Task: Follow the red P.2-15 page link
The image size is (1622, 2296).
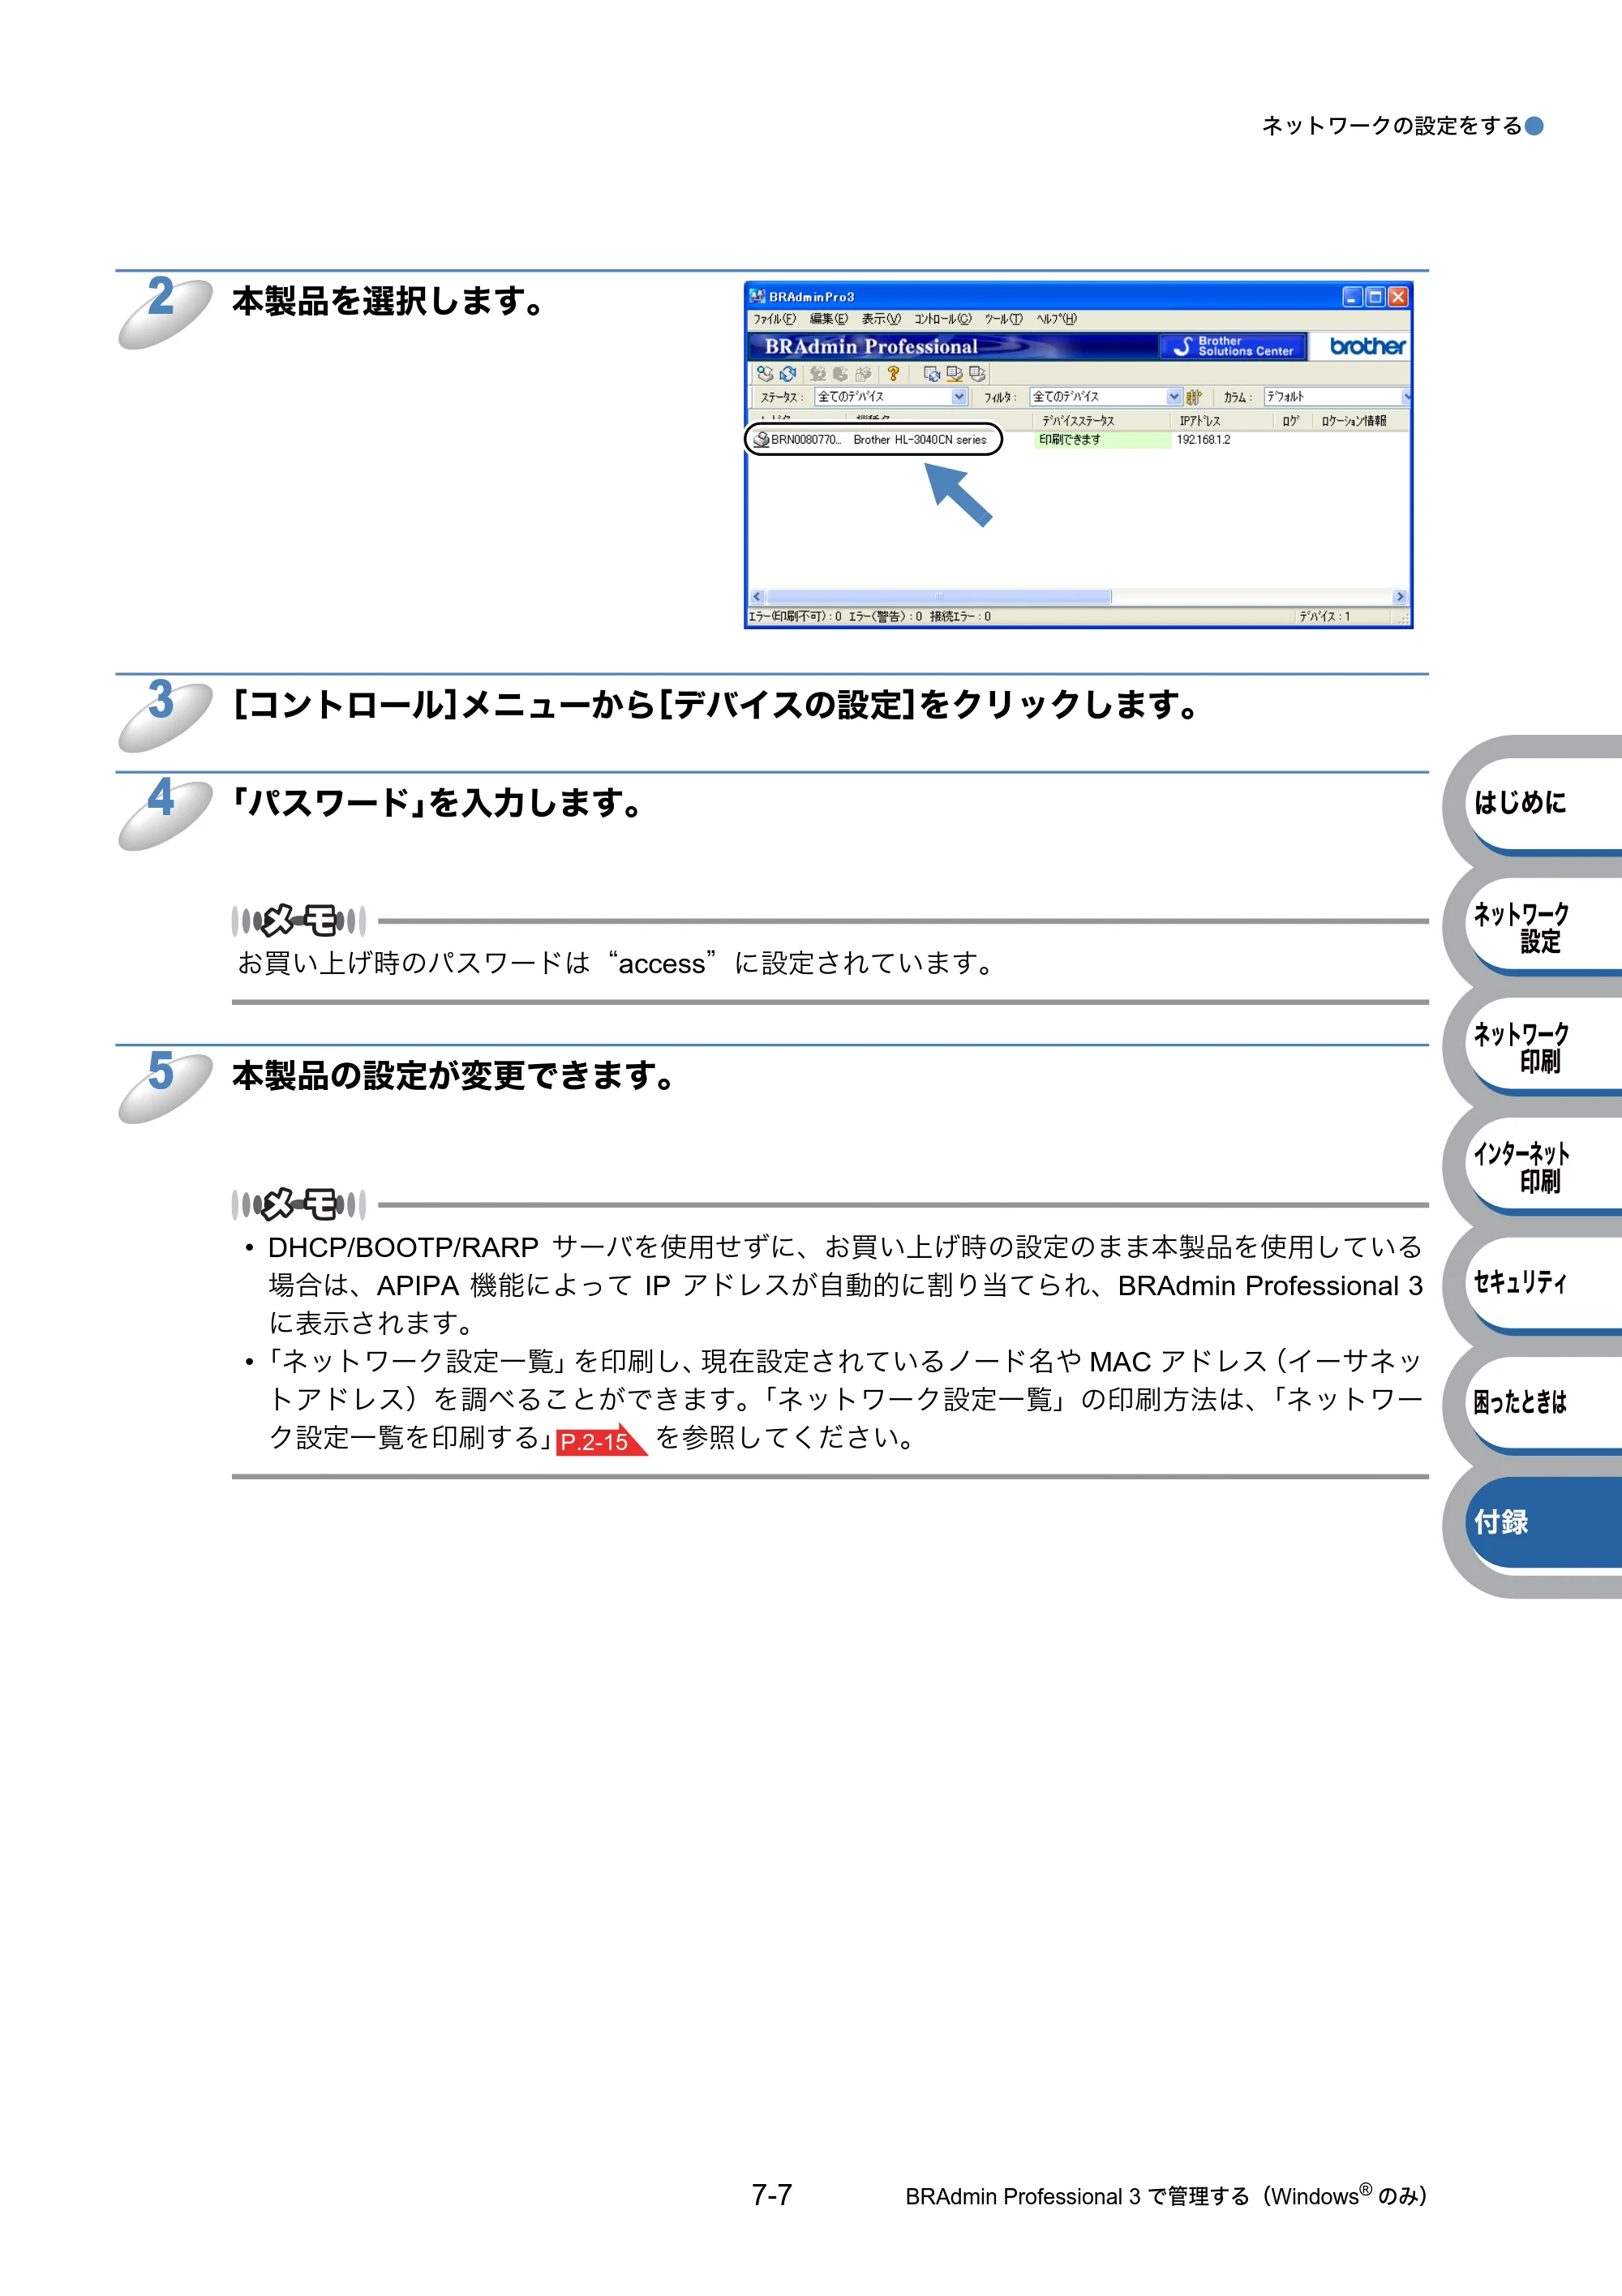Action: (x=601, y=1440)
